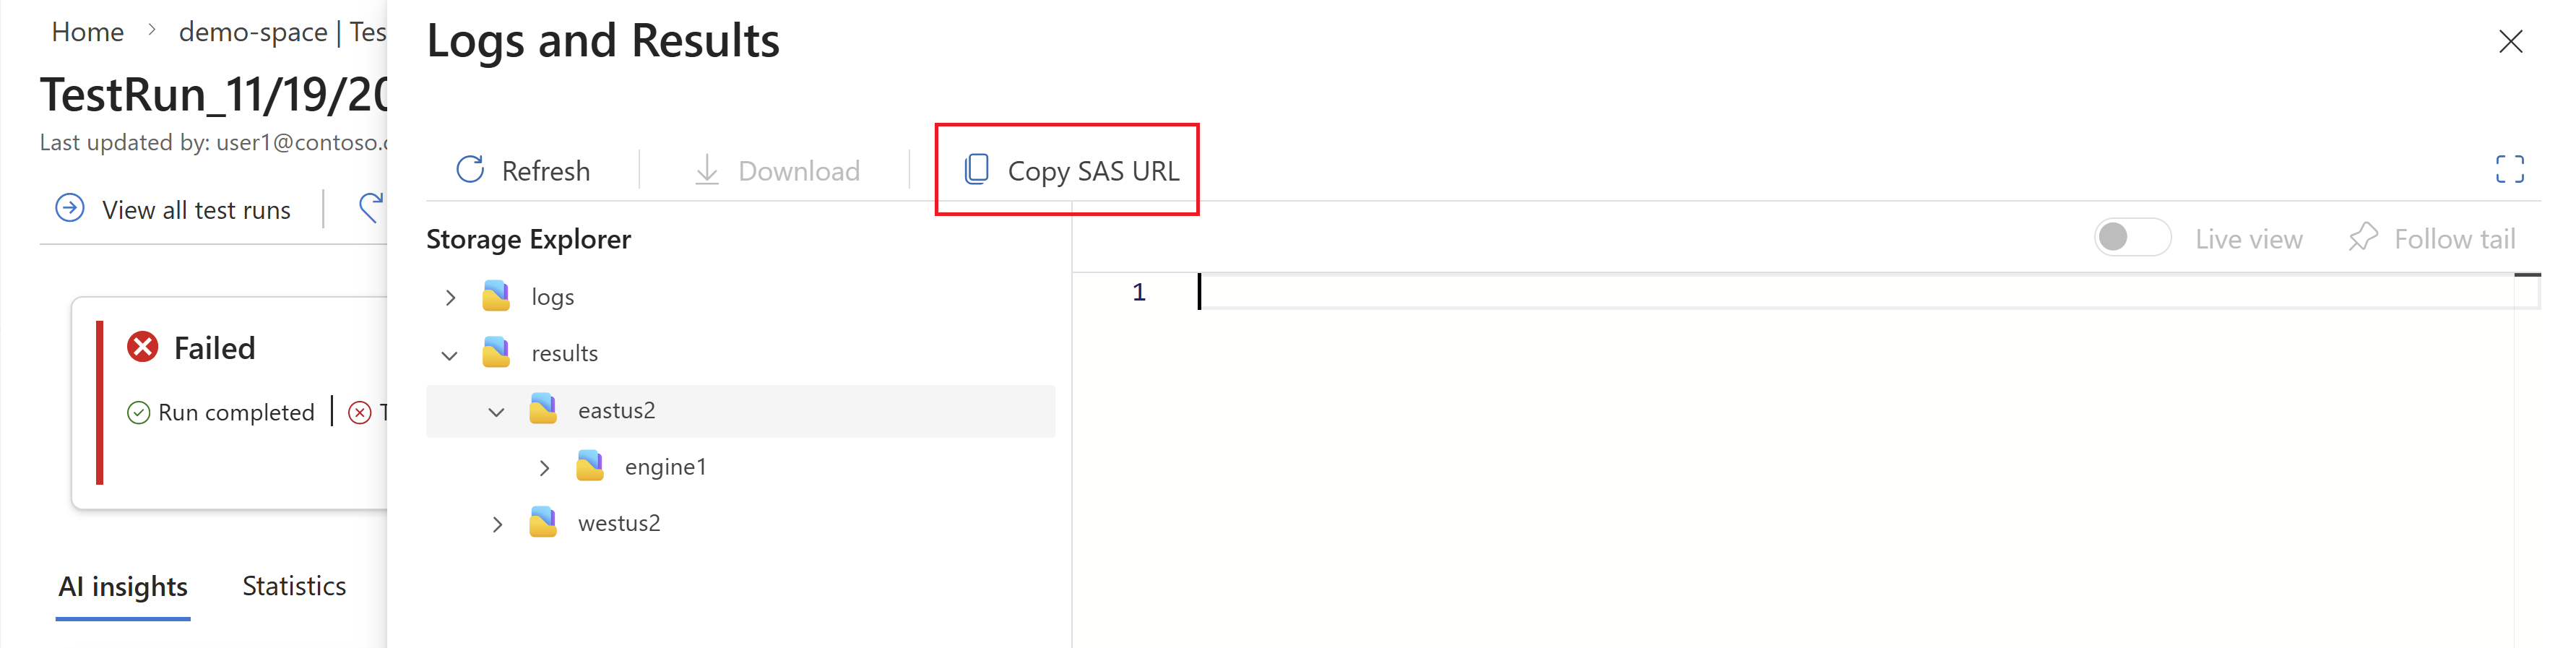Screen dimensions: 2576x648
Task: Switch to the Statistics tab
Action: pyautogui.click(x=294, y=586)
